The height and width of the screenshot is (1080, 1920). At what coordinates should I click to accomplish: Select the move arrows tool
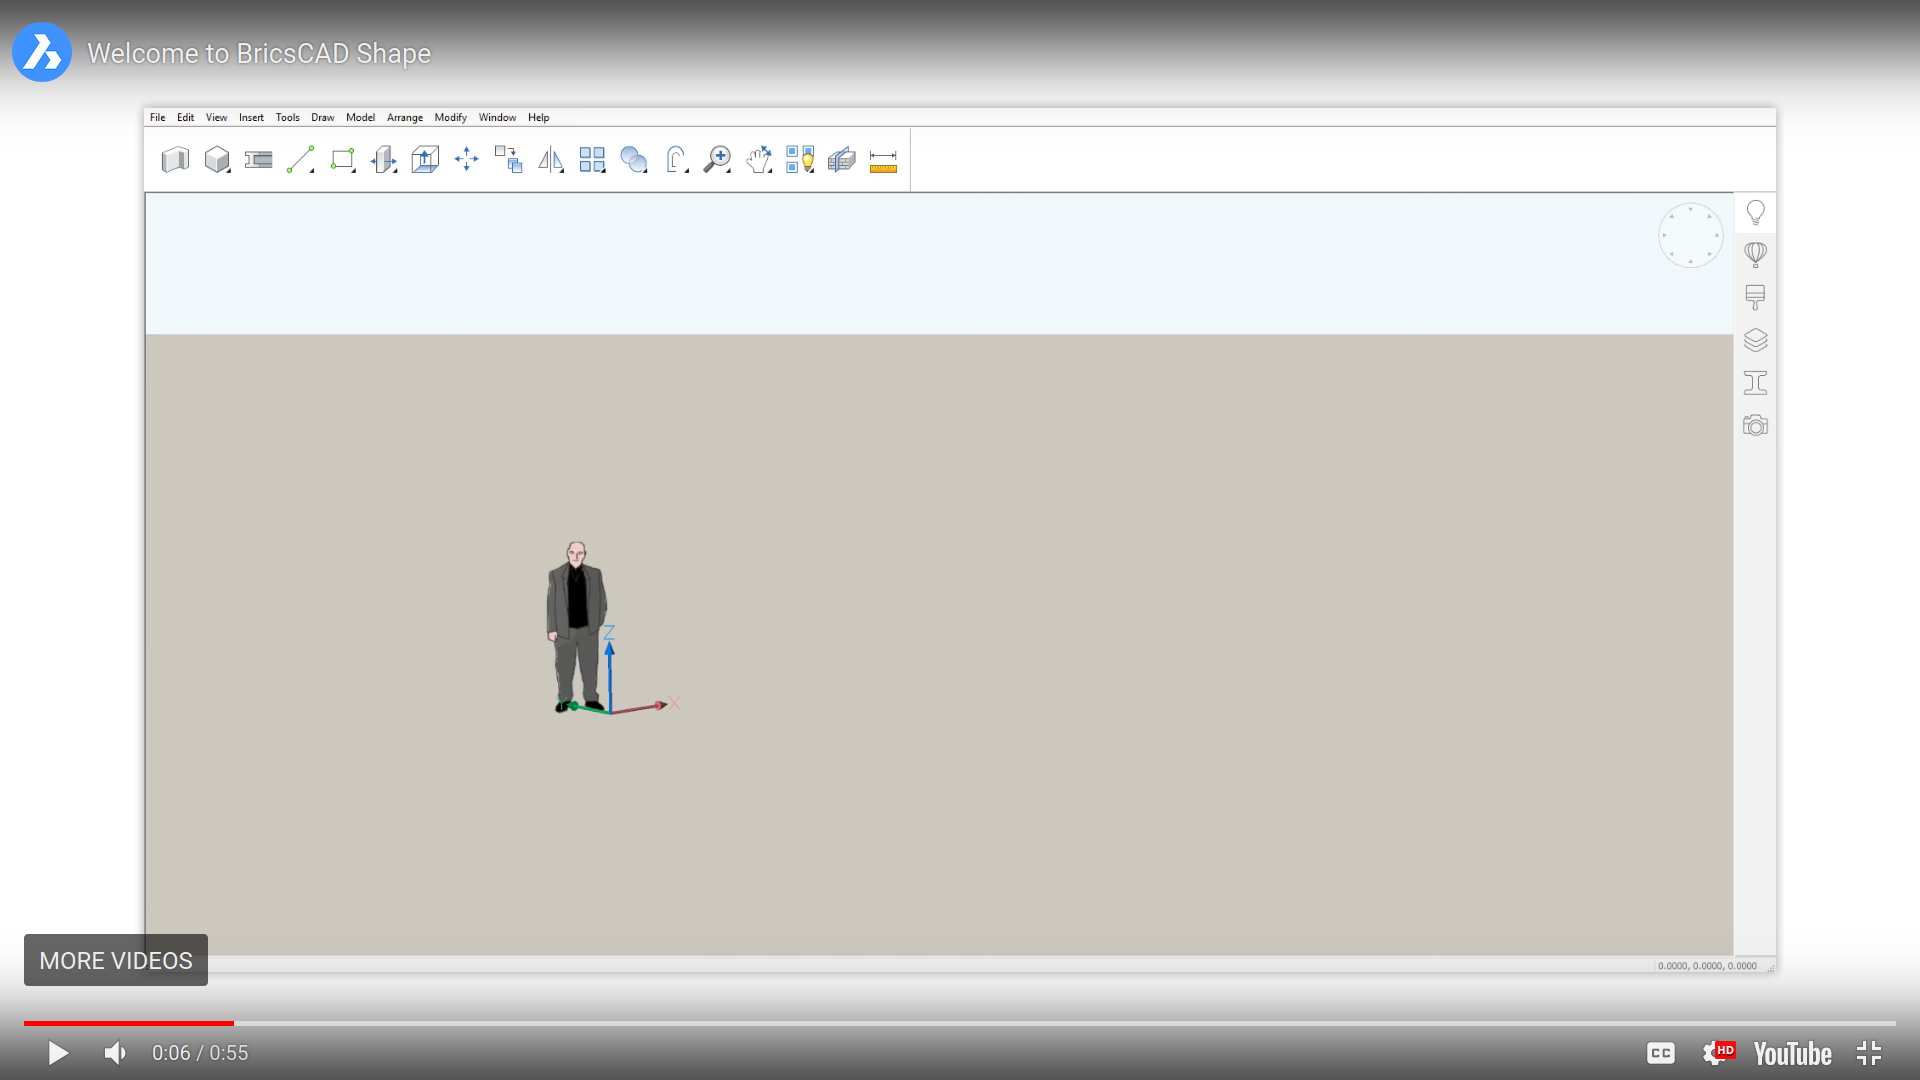click(466, 159)
